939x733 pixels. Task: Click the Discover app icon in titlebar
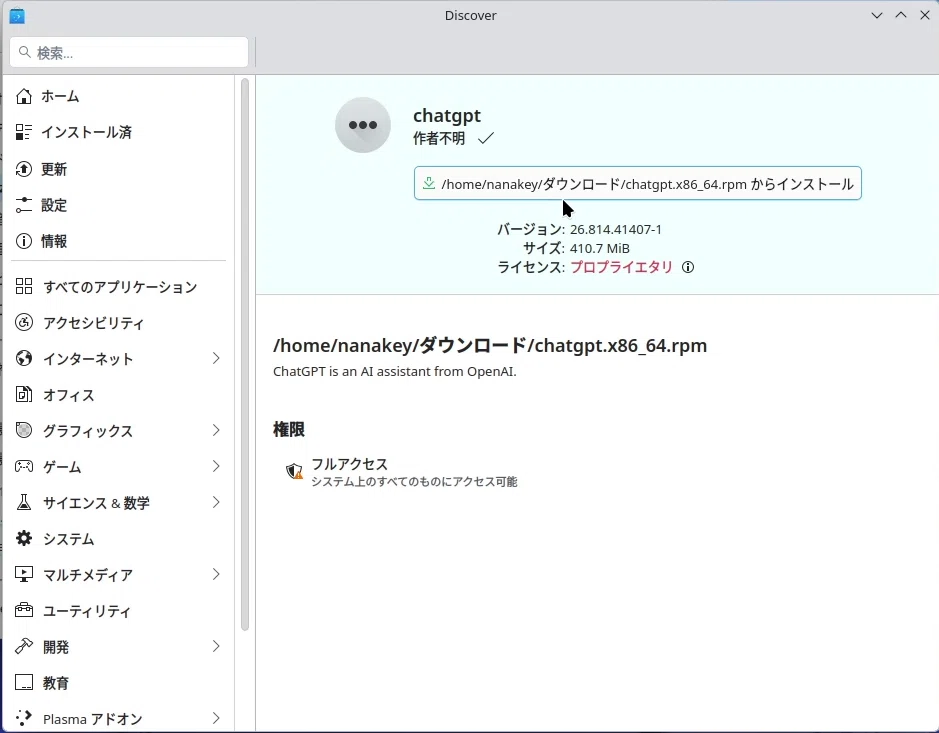(17, 16)
